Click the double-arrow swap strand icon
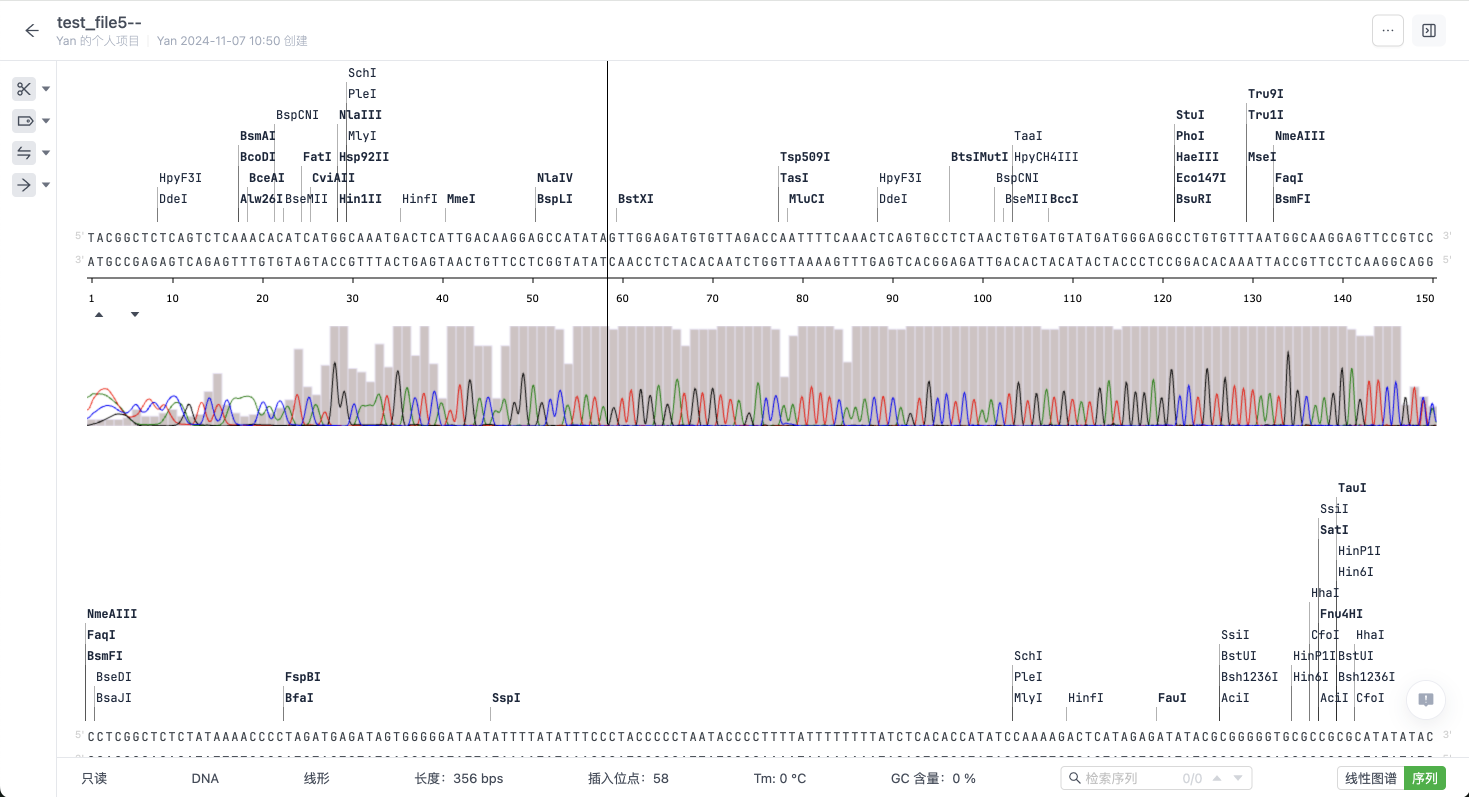This screenshot has width=1469, height=797. click(x=24, y=153)
